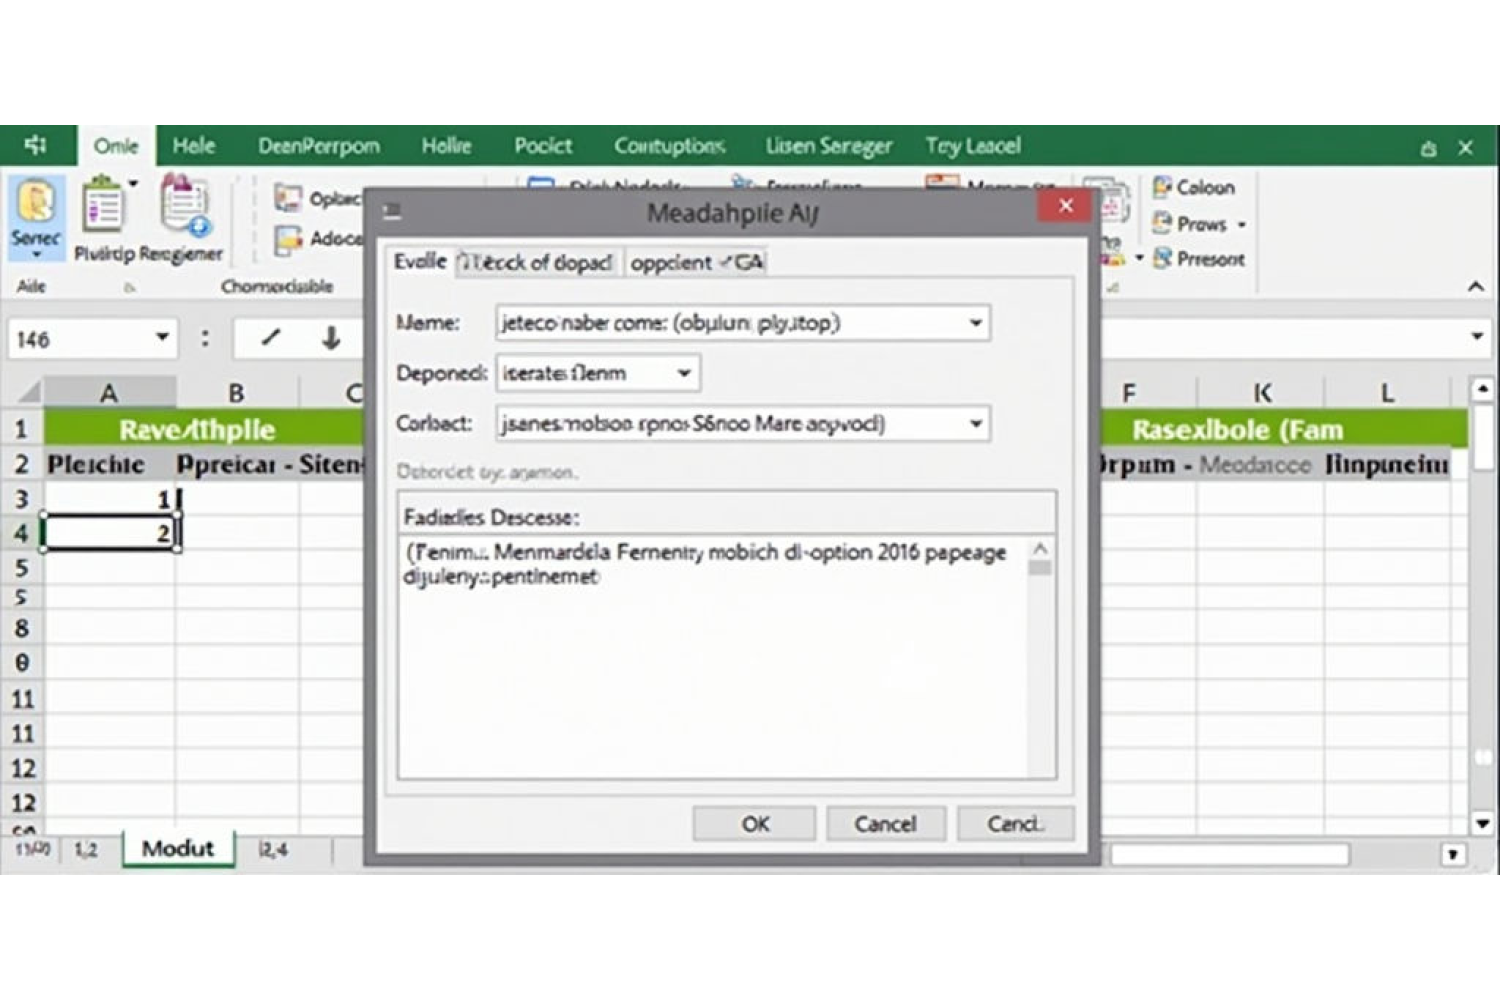
Task: Click the Caloon icon in ribbon
Action: pyautogui.click(x=1162, y=187)
